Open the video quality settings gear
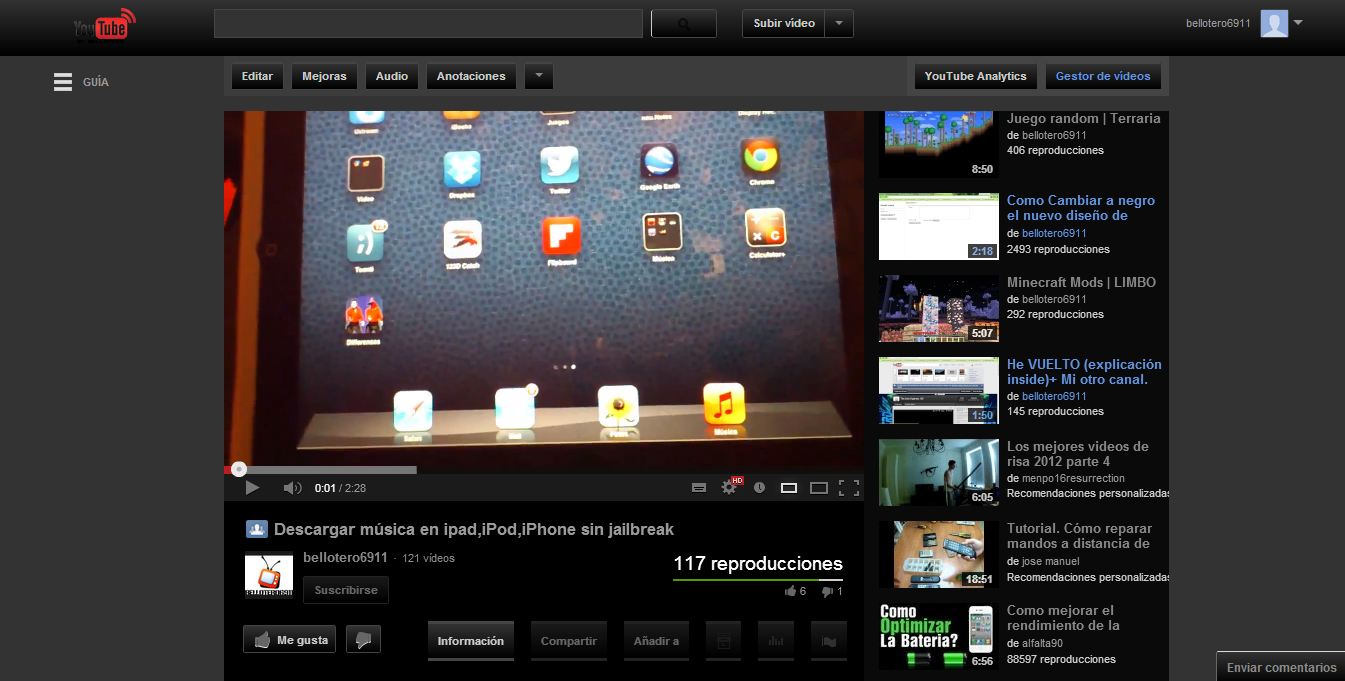 [x=728, y=488]
